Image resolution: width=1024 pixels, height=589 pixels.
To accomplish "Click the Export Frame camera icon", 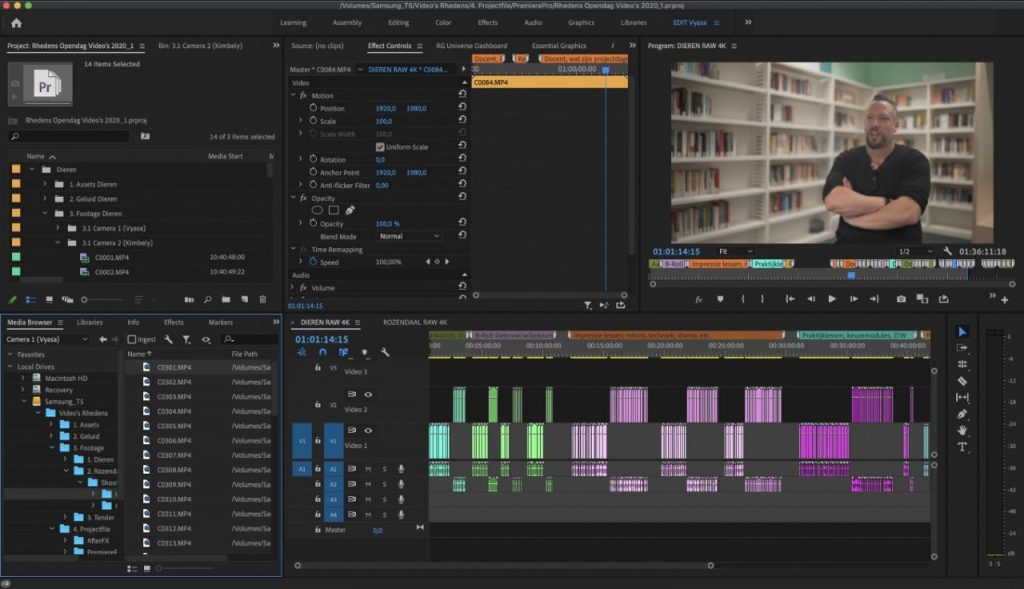I will [901, 298].
